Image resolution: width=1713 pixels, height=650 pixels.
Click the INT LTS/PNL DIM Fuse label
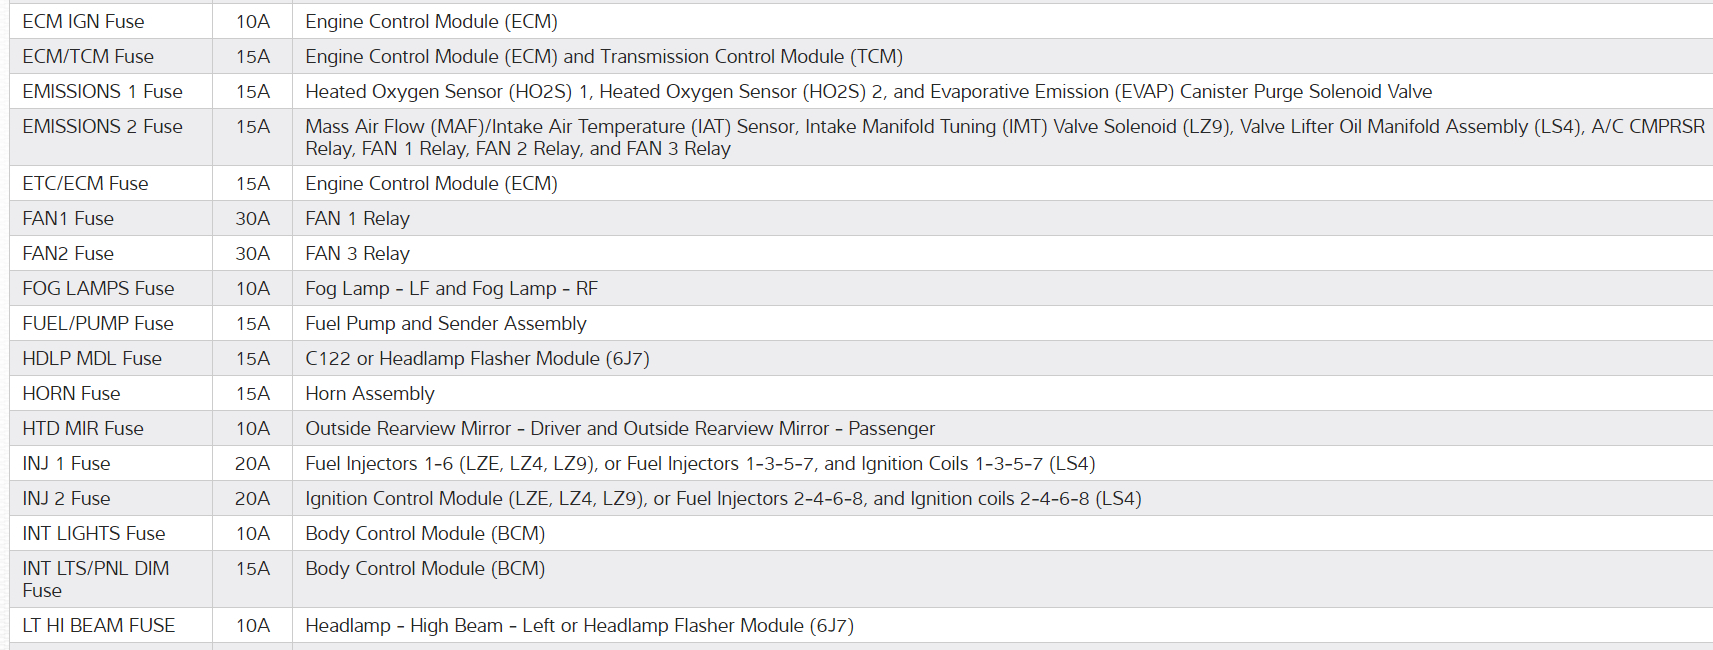tap(95, 579)
